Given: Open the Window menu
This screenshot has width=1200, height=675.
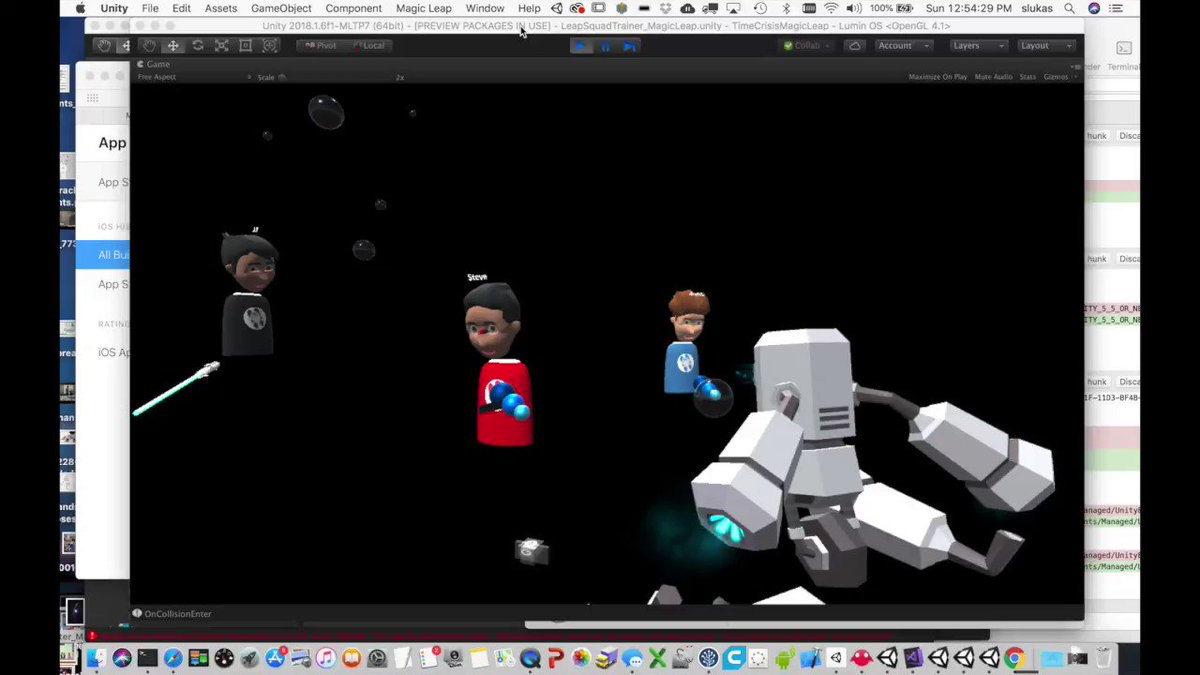Looking at the screenshot, I should (485, 8).
